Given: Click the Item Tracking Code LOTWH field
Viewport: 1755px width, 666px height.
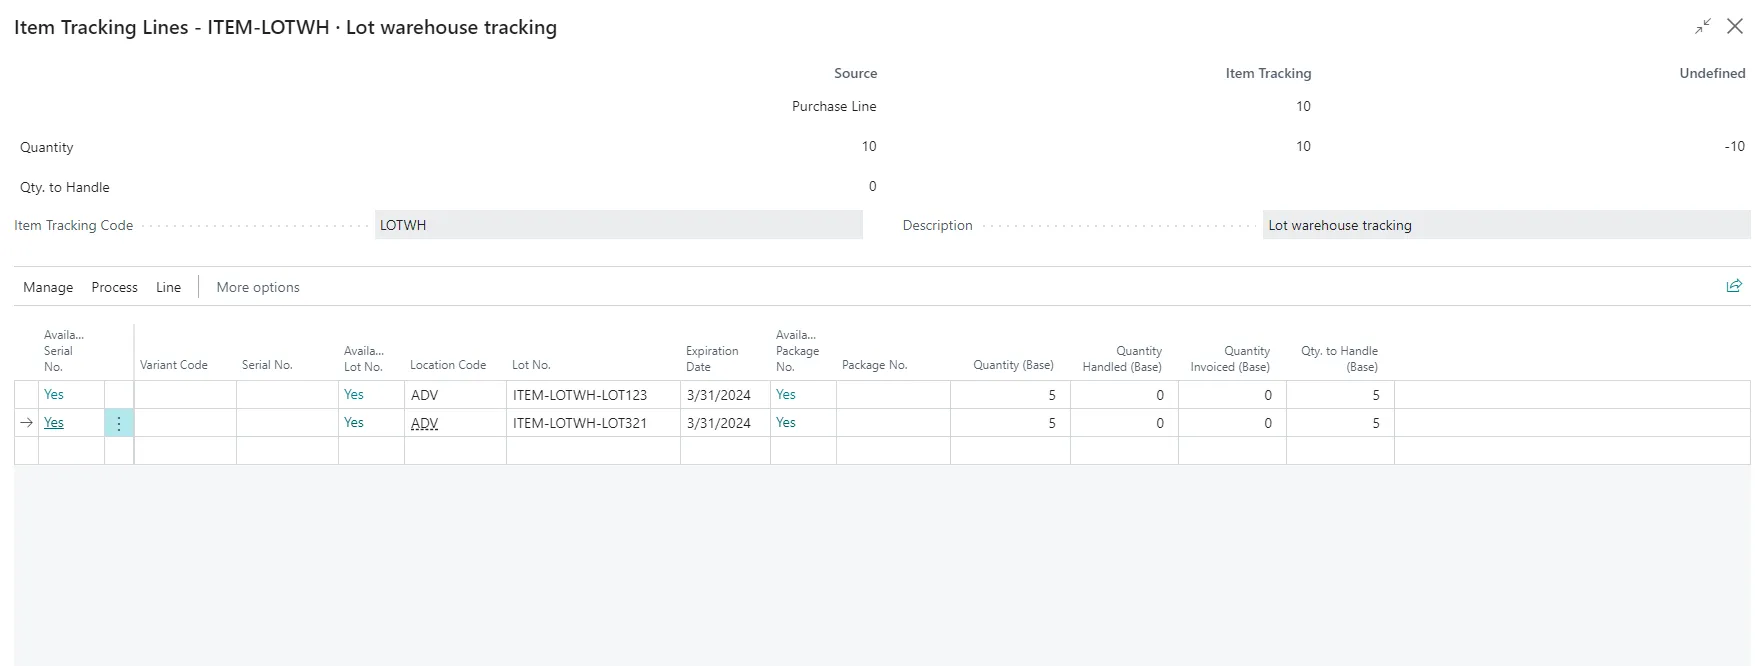Looking at the screenshot, I should [618, 225].
